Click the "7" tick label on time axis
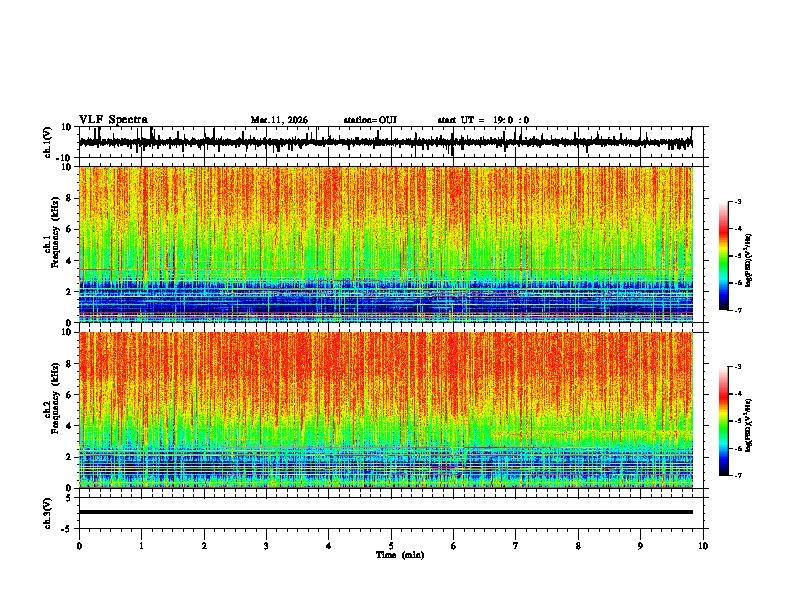Image resolution: width=792 pixels, height=612 pixels. pyautogui.click(x=516, y=546)
